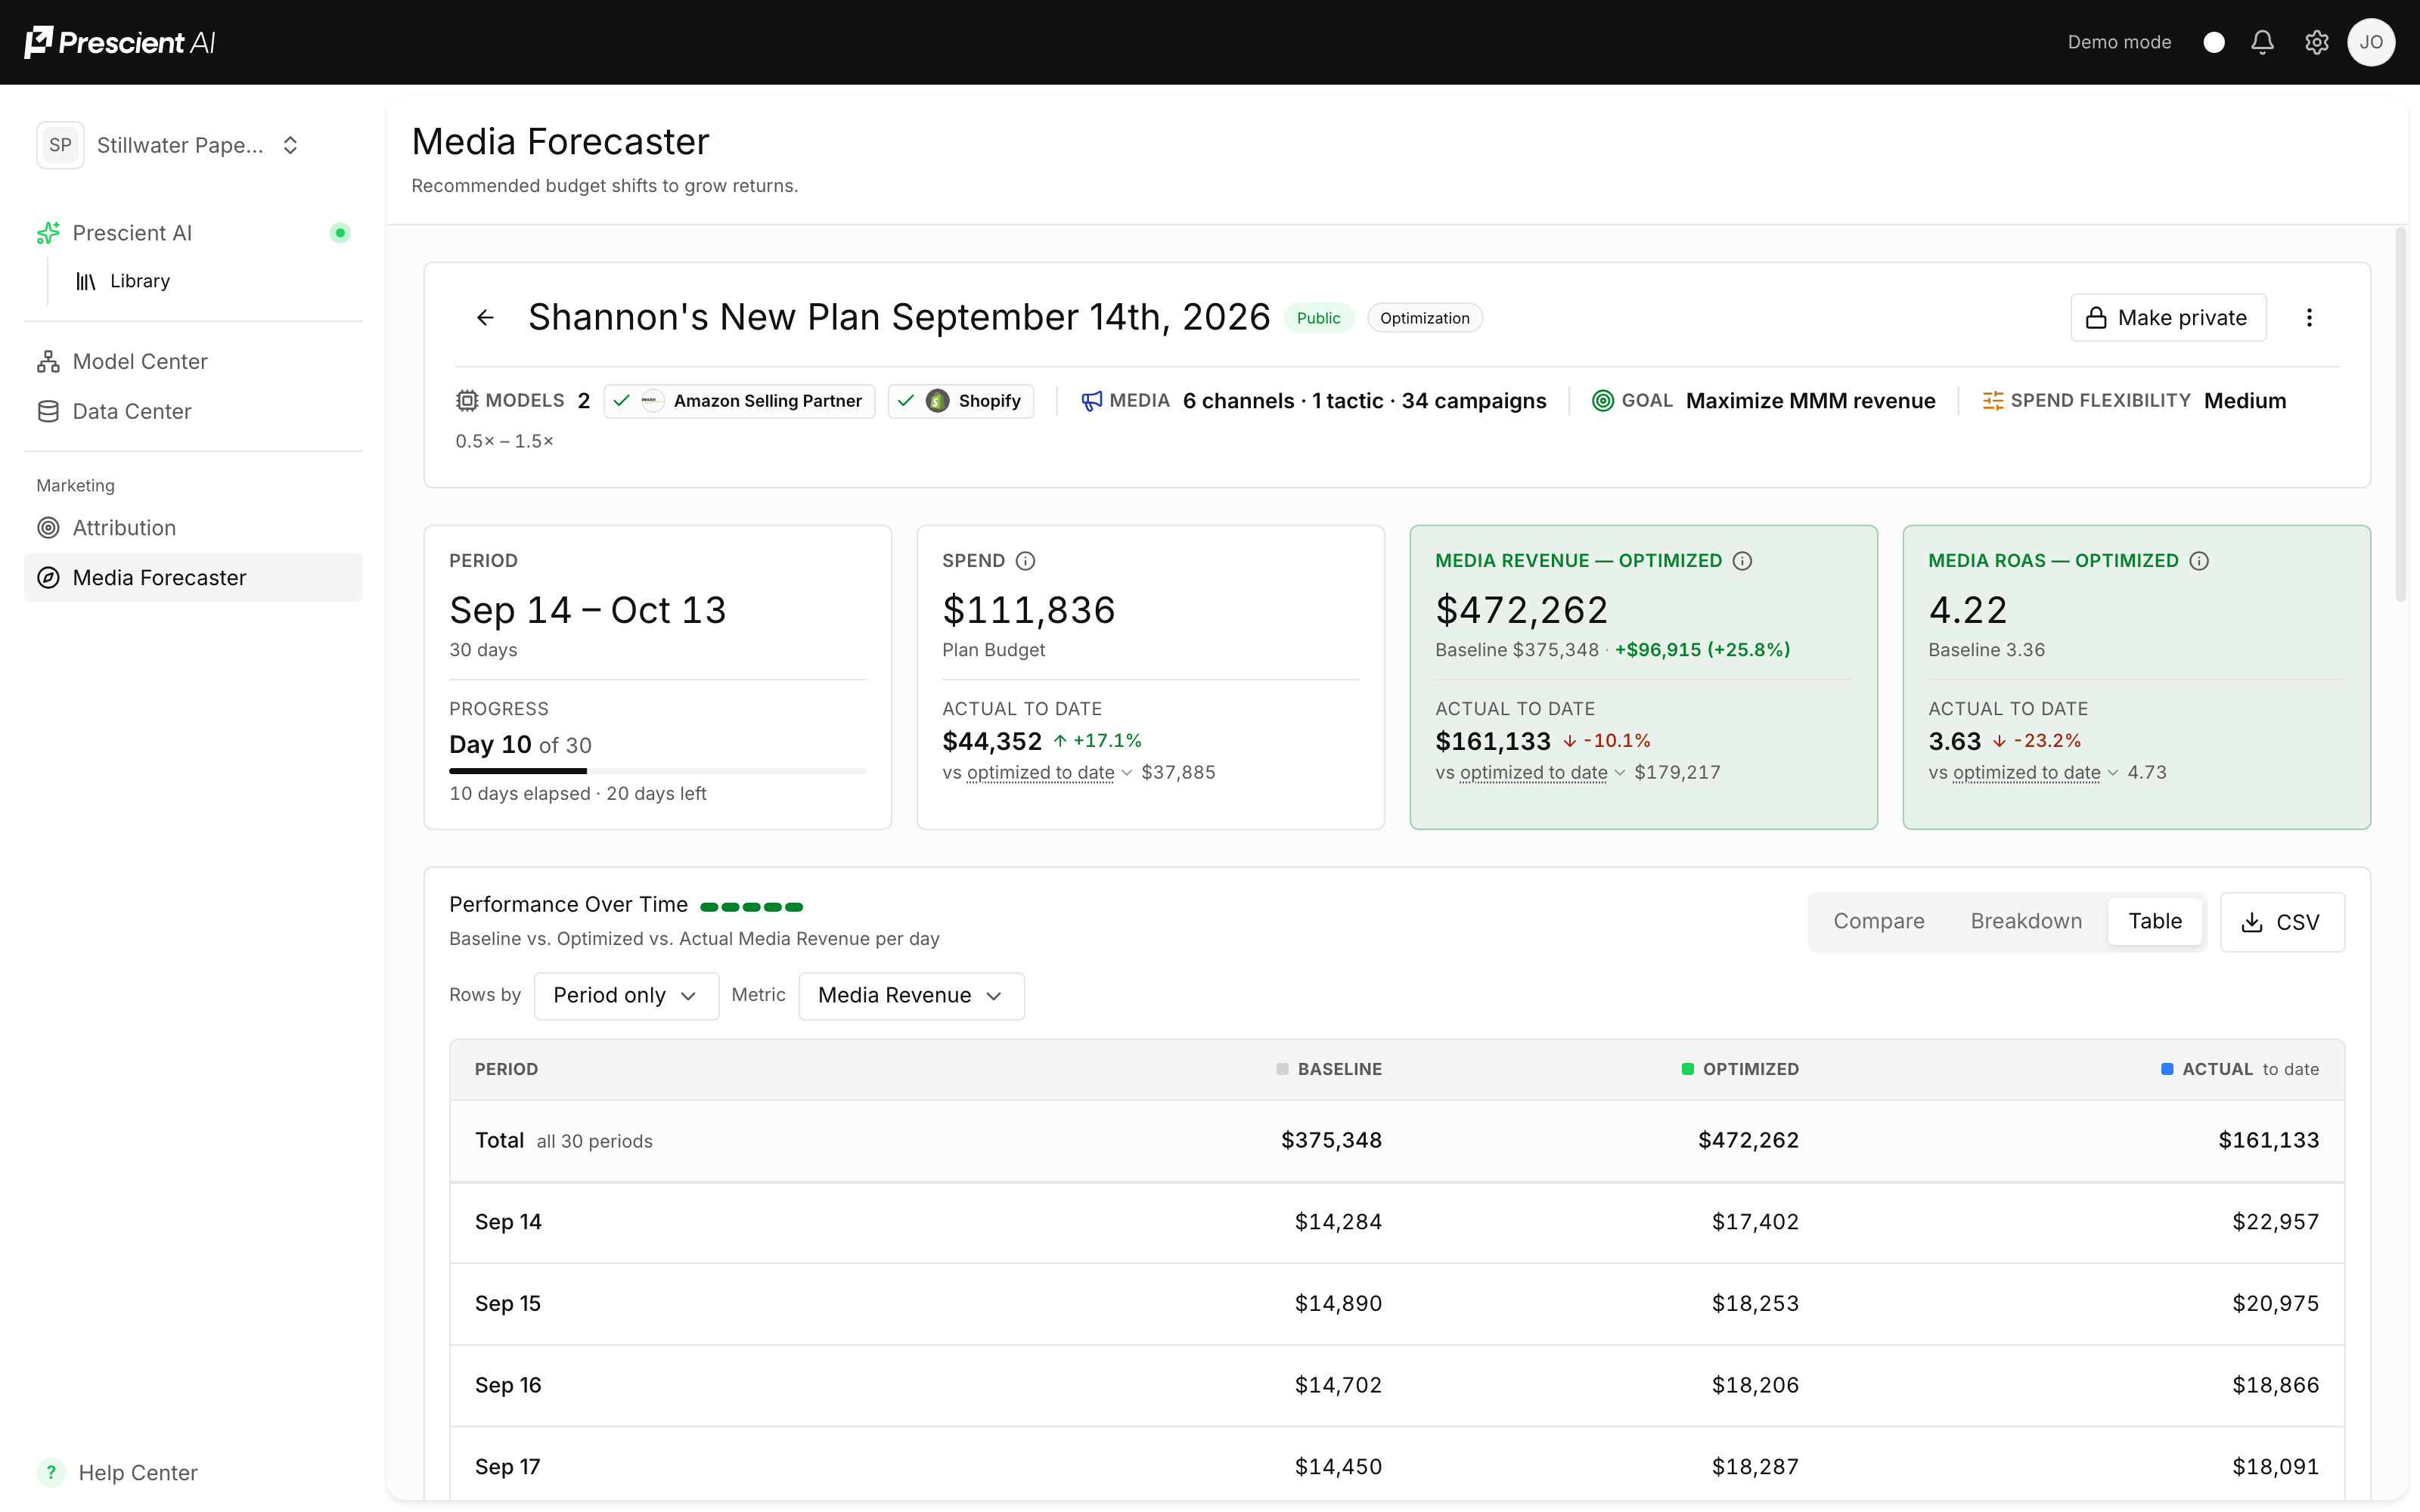Expand the spend 'optimized to date' comparison dropdown
This screenshot has width=2420, height=1512.
click(1049, 773)
